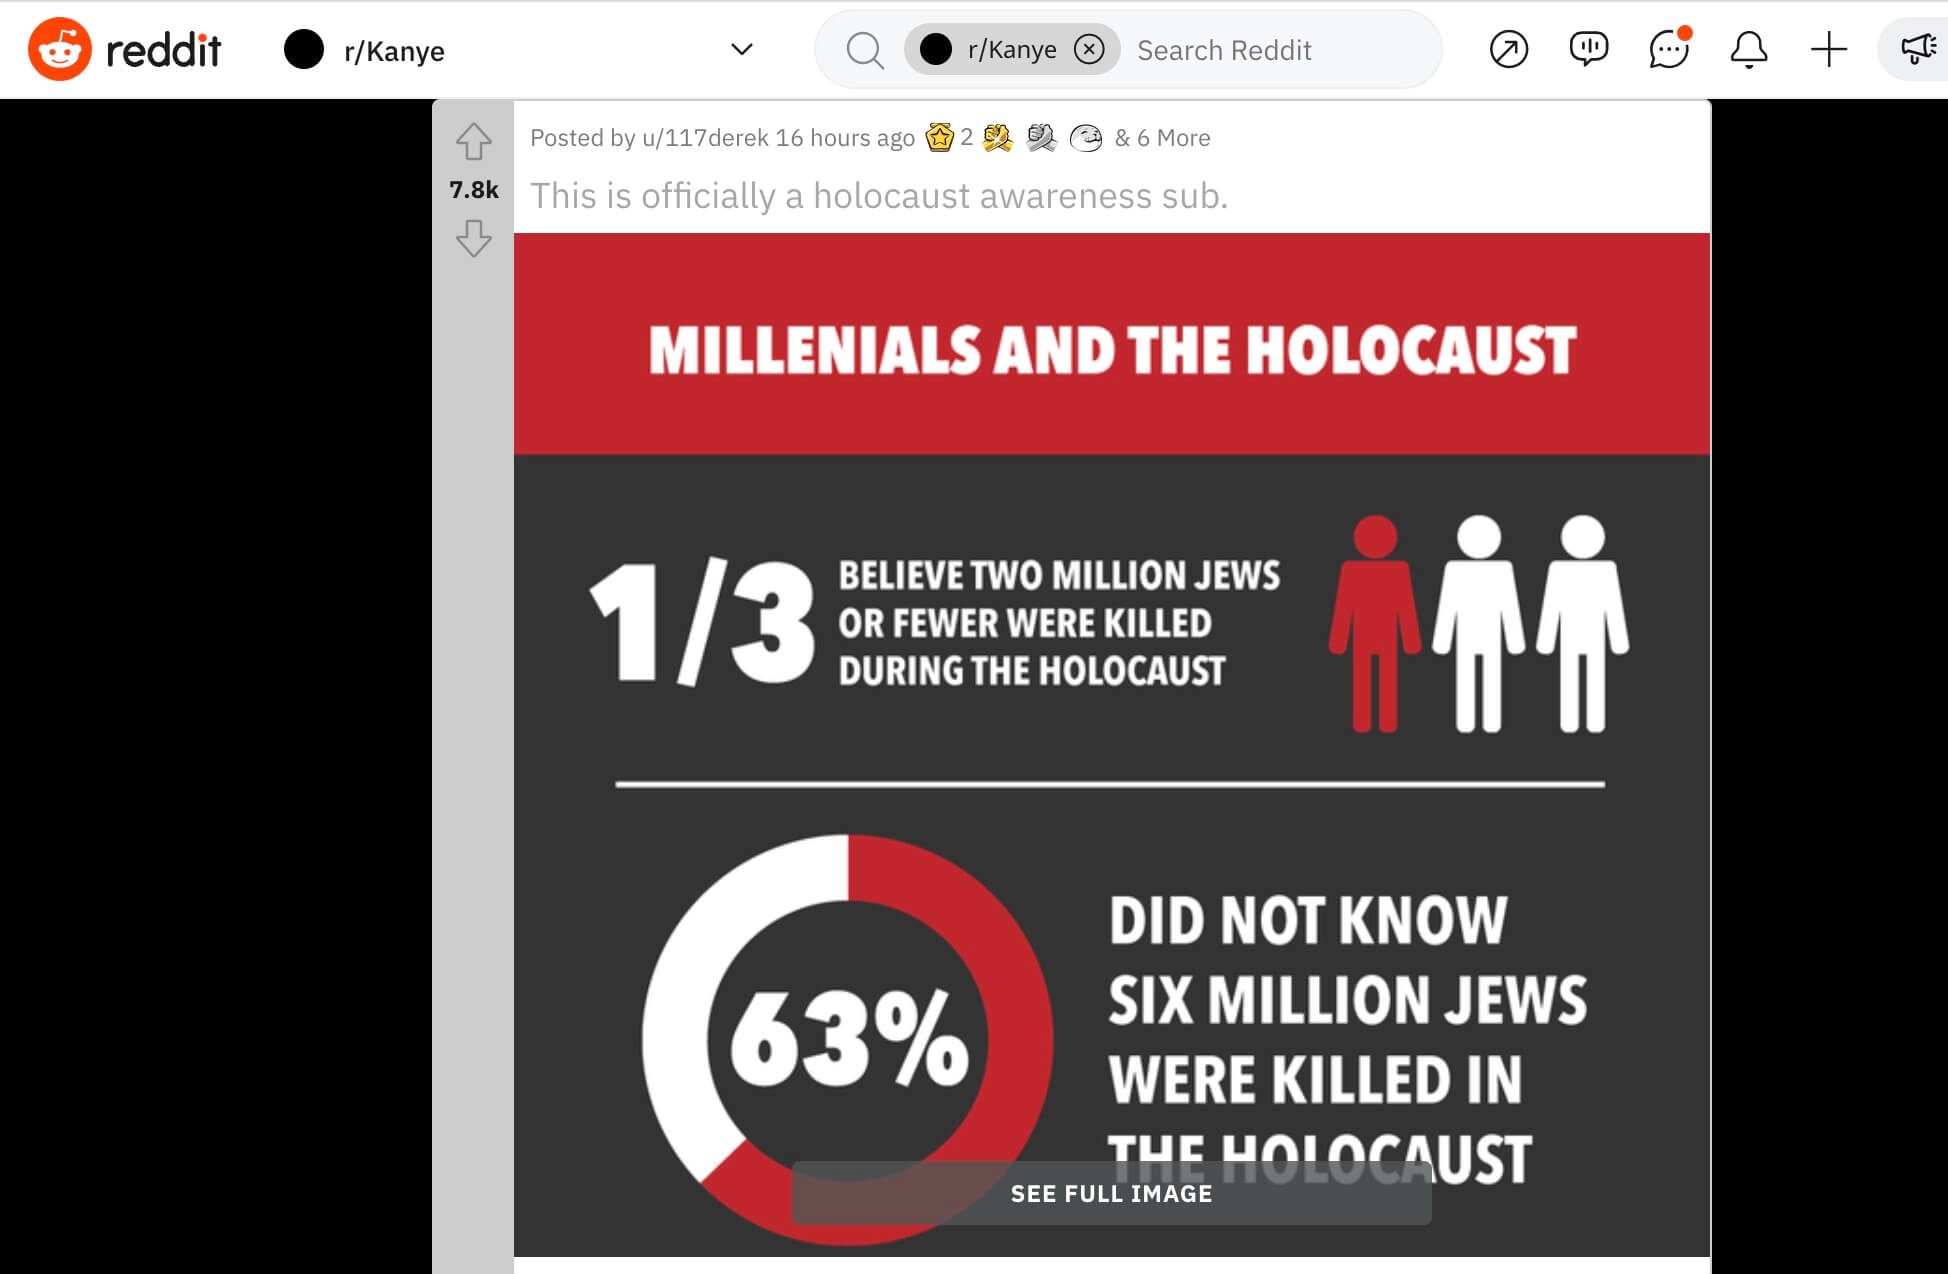
Task: Show the '& 6 More' awards
Action: 1162,138
